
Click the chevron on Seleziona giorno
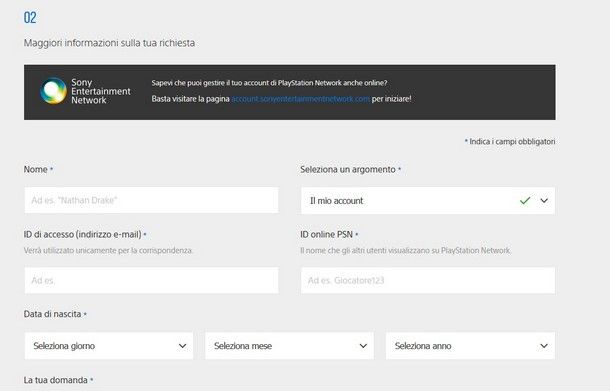[182, 346]
